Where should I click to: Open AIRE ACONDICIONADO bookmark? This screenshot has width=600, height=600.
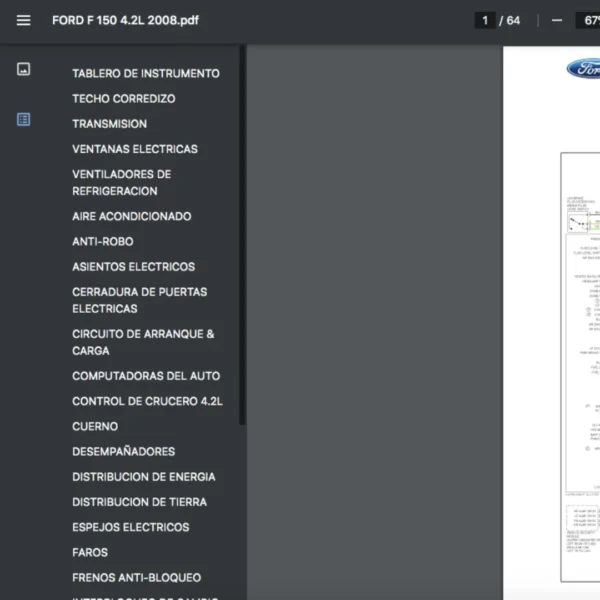point(132,216)
